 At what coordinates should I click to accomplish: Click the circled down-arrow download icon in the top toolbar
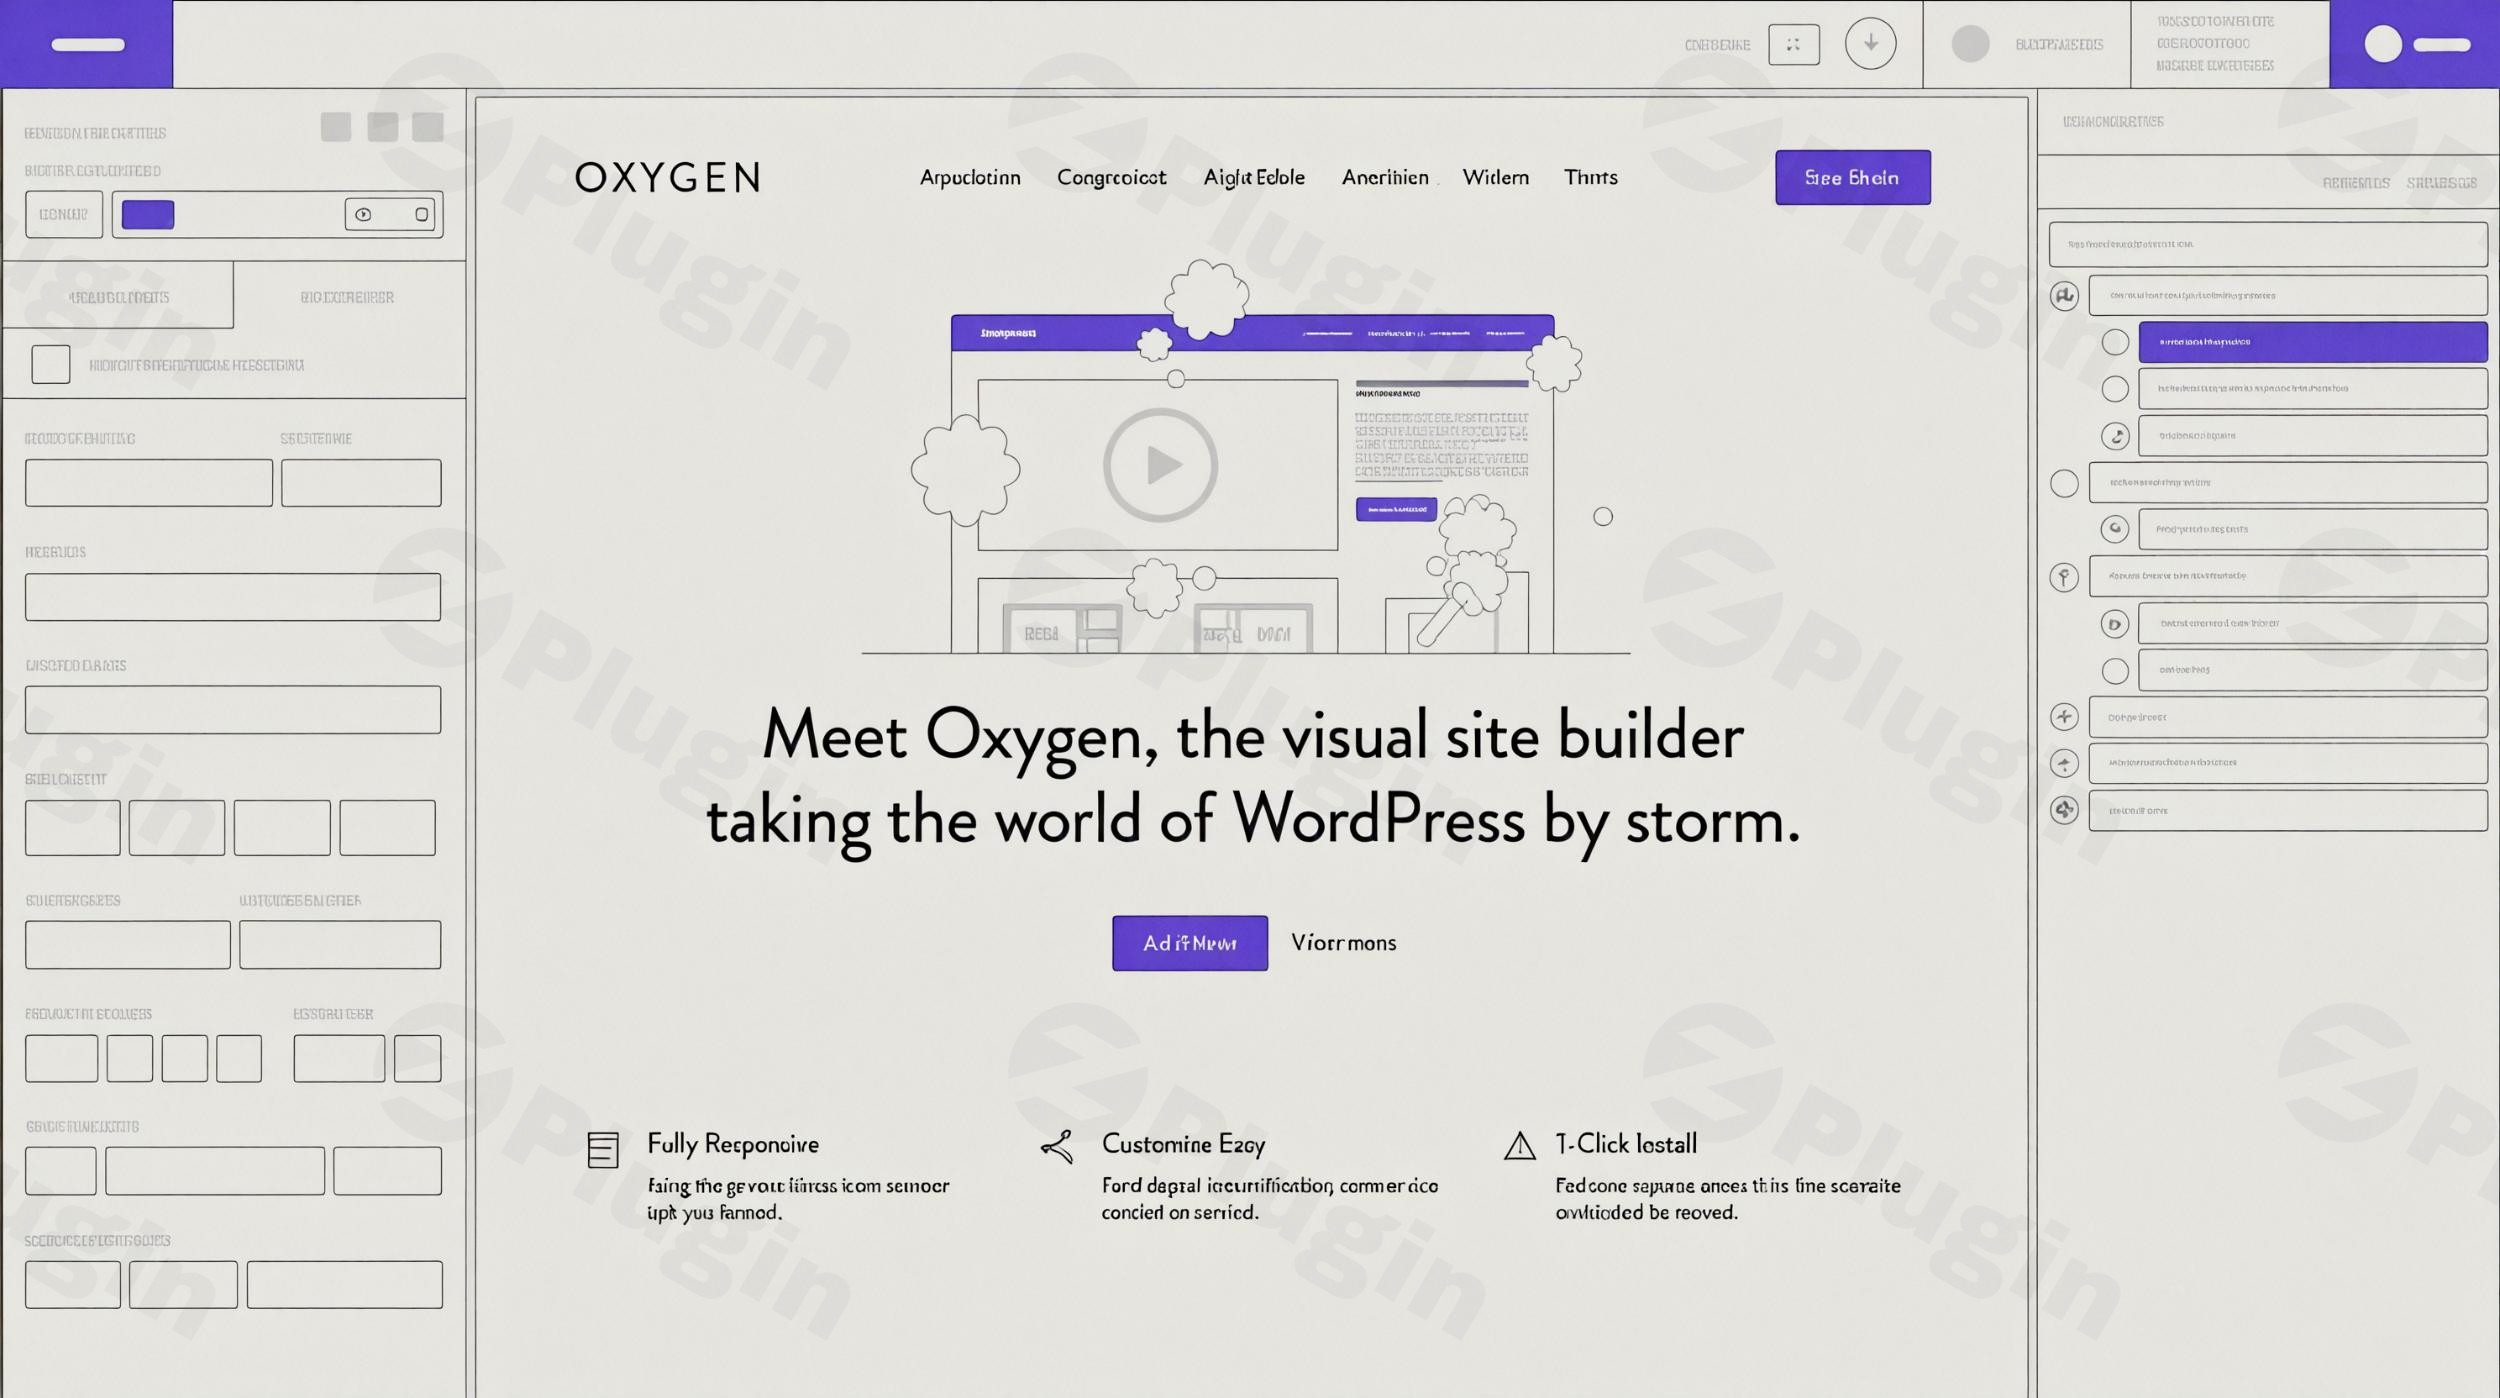(x=1870, y=44)
